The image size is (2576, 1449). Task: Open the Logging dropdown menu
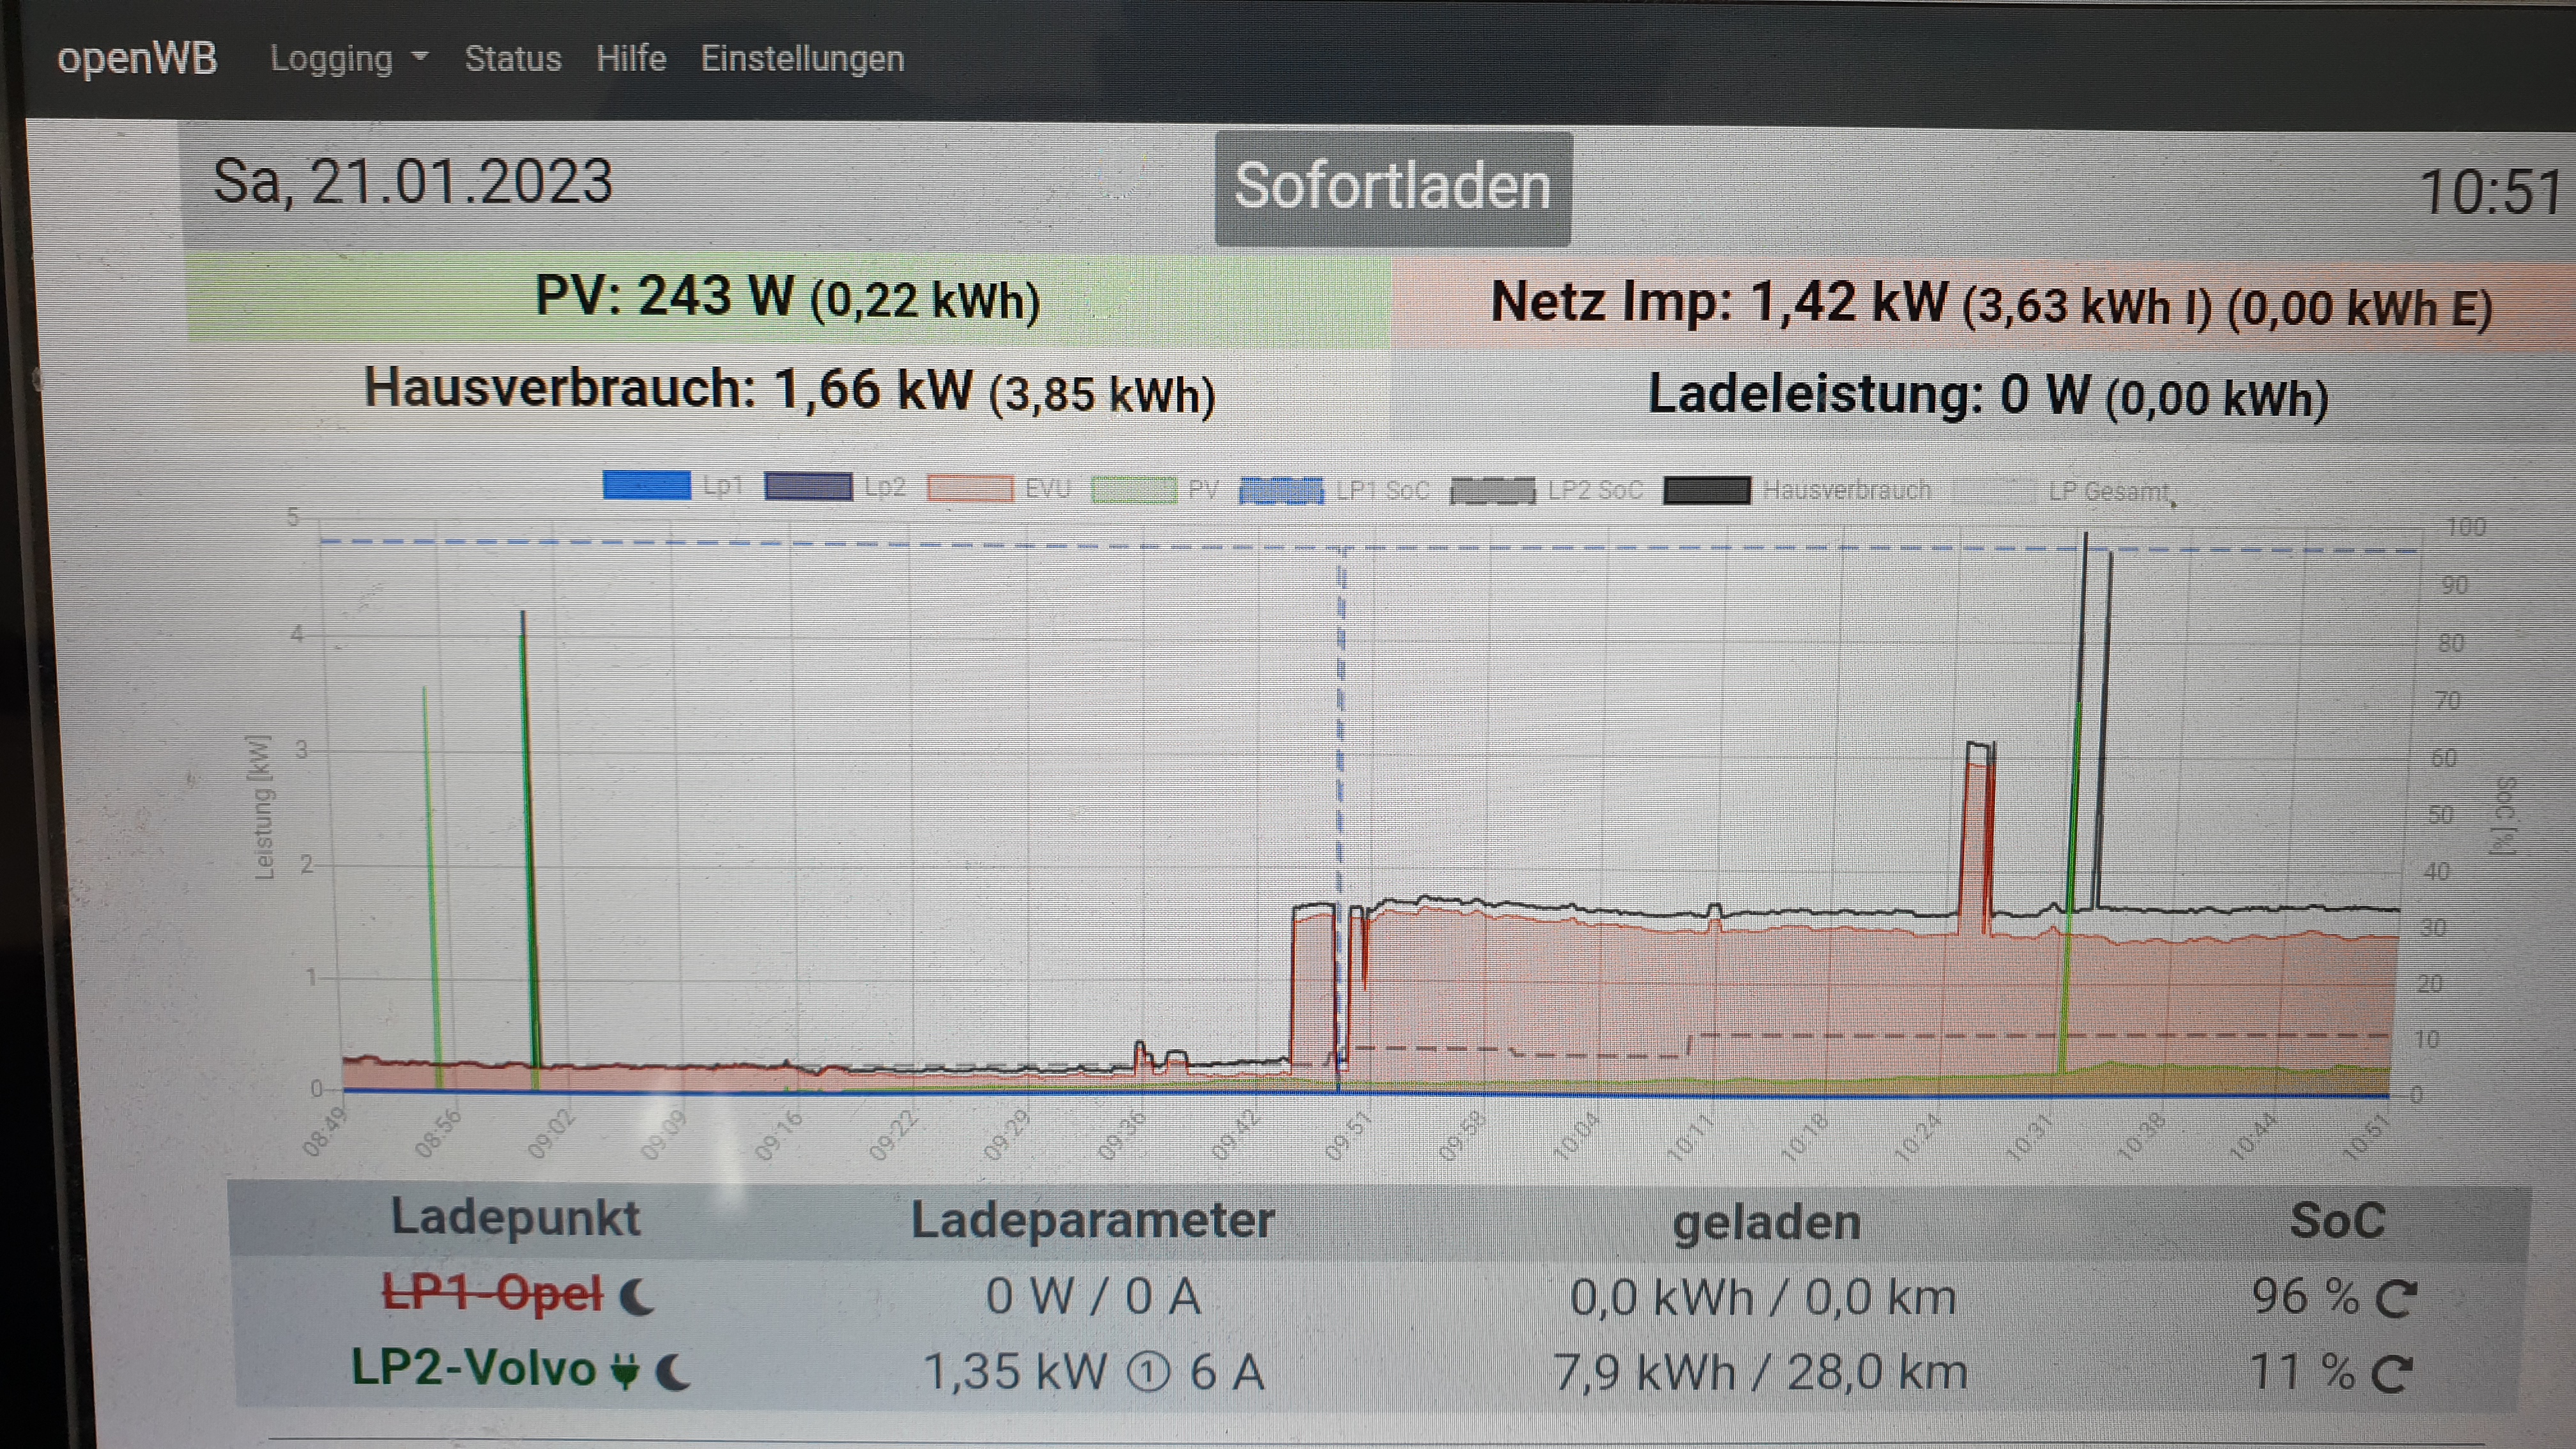pos(348,59)
